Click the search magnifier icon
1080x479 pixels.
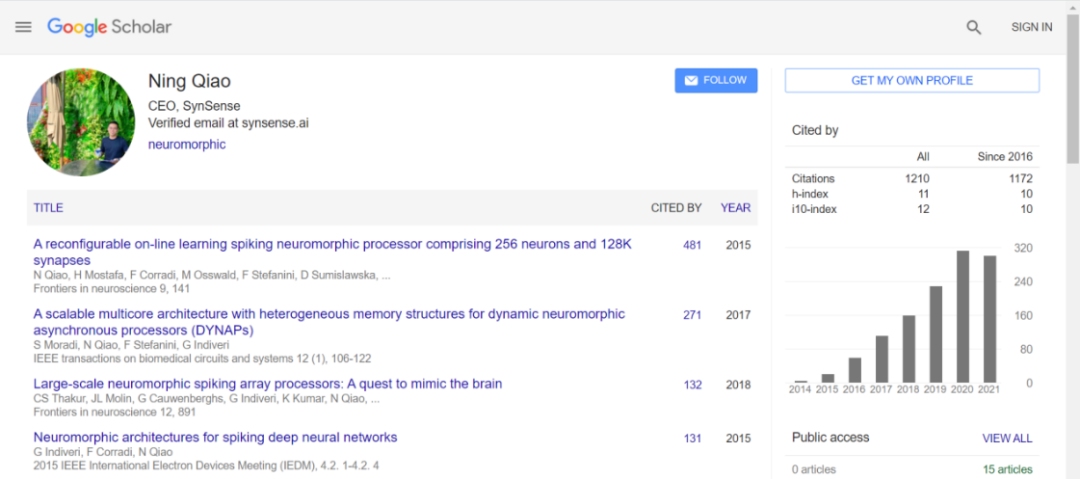point(973,28)
